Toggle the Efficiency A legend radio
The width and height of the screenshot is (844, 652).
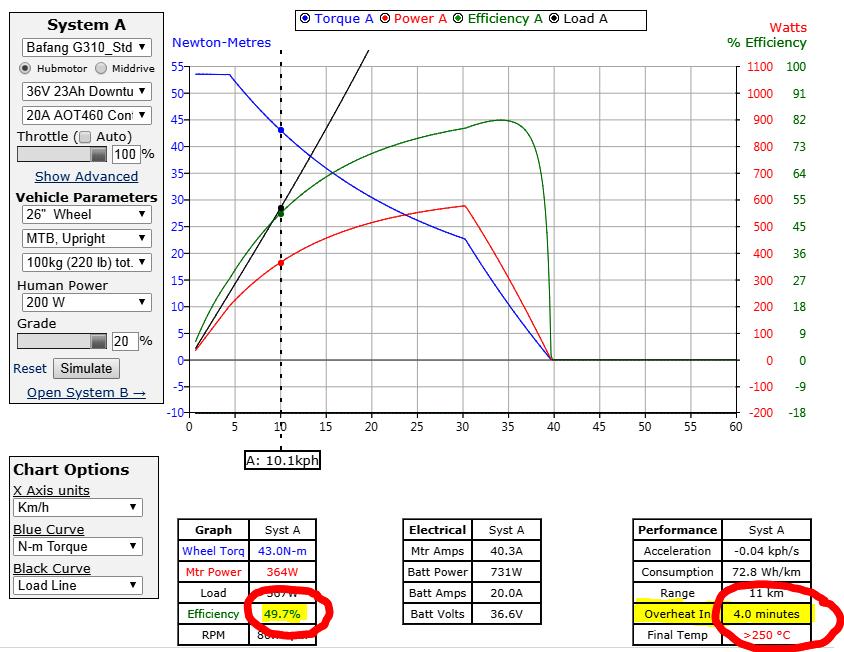pyautogui.click(x=459, y=18)
